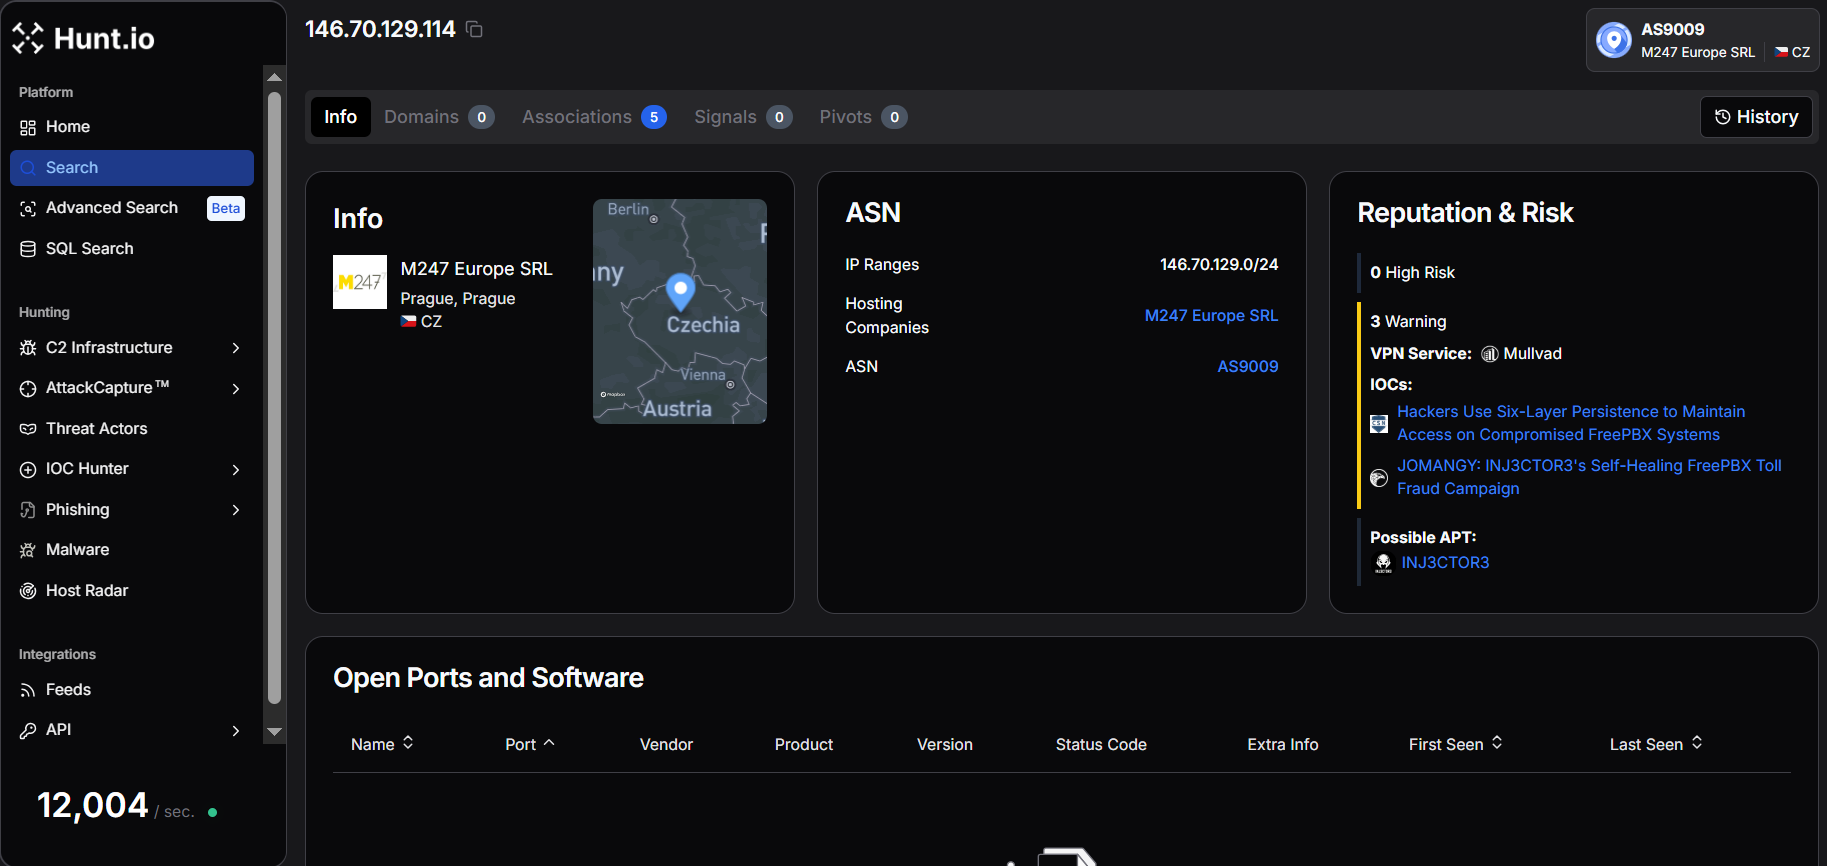Open the Home menu item
1827x866 pixels.
coord(132,127)
